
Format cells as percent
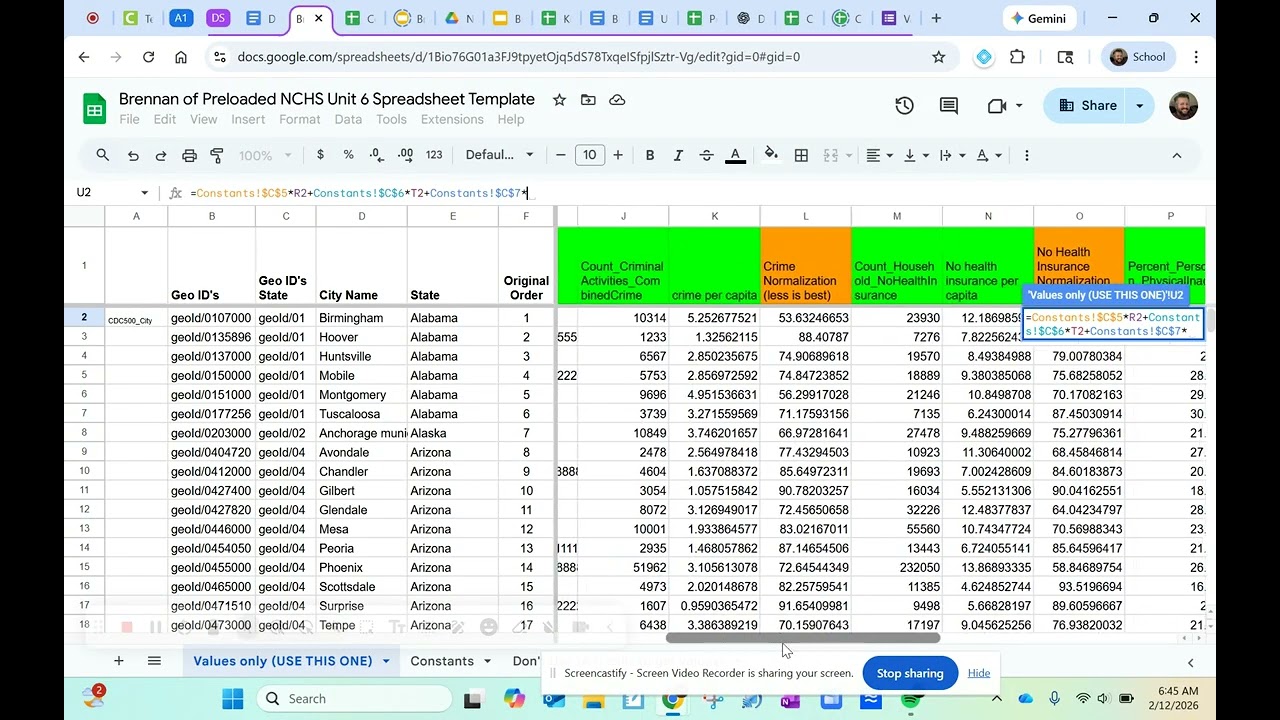point(348,155)
